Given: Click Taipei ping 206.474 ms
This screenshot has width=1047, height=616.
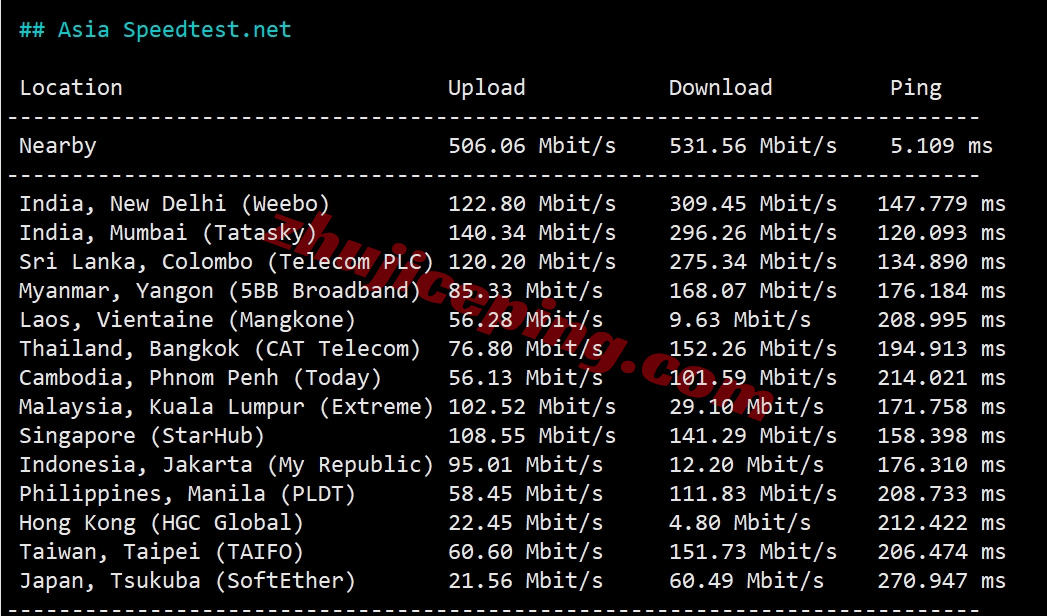Looking at the screenshot, I should [941, 552].
